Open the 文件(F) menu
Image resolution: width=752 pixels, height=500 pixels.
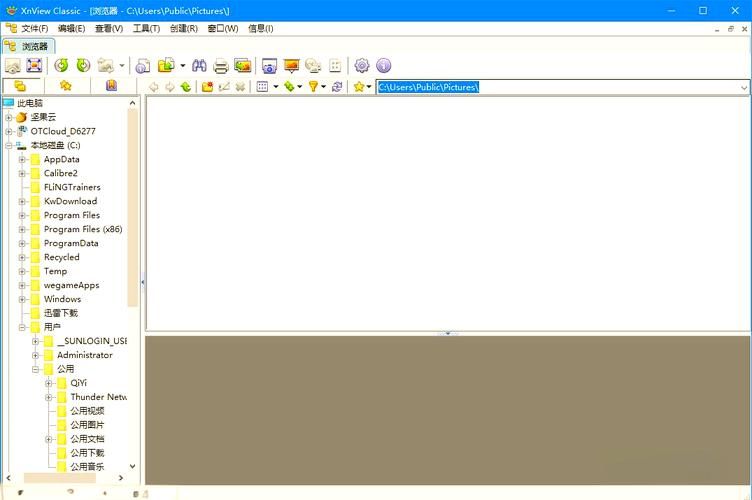click(x=35, y=29)
